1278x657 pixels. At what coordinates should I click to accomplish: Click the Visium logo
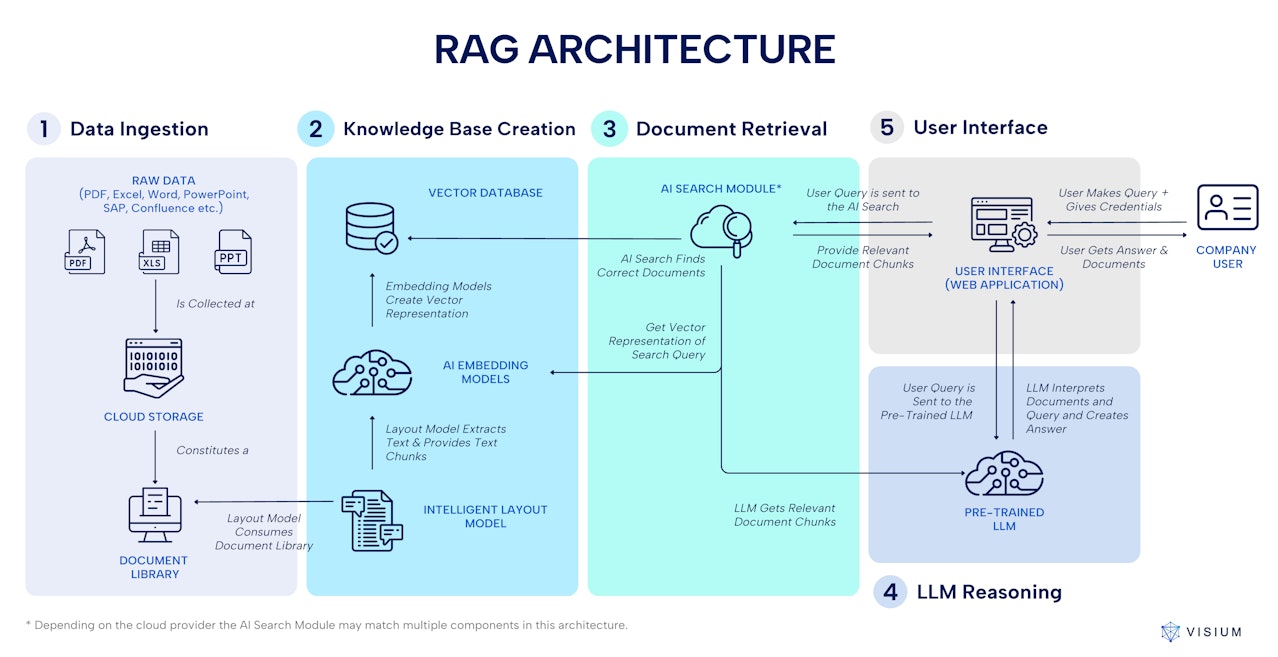(1201, 632)
